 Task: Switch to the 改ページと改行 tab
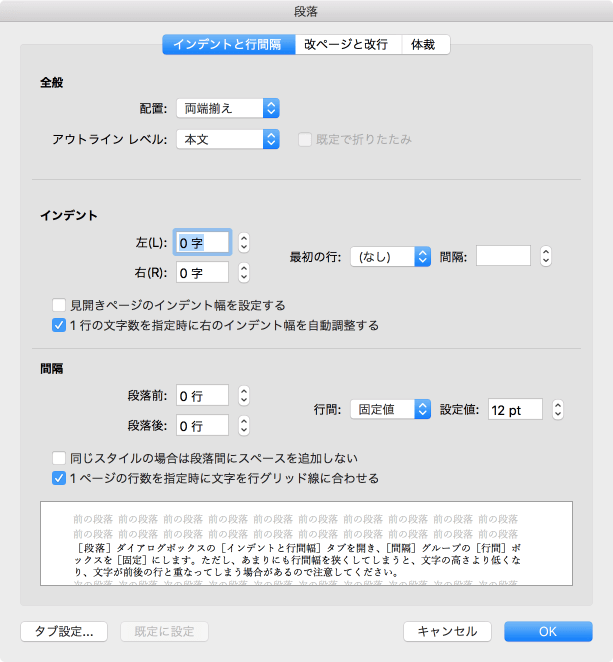[347, 45]
